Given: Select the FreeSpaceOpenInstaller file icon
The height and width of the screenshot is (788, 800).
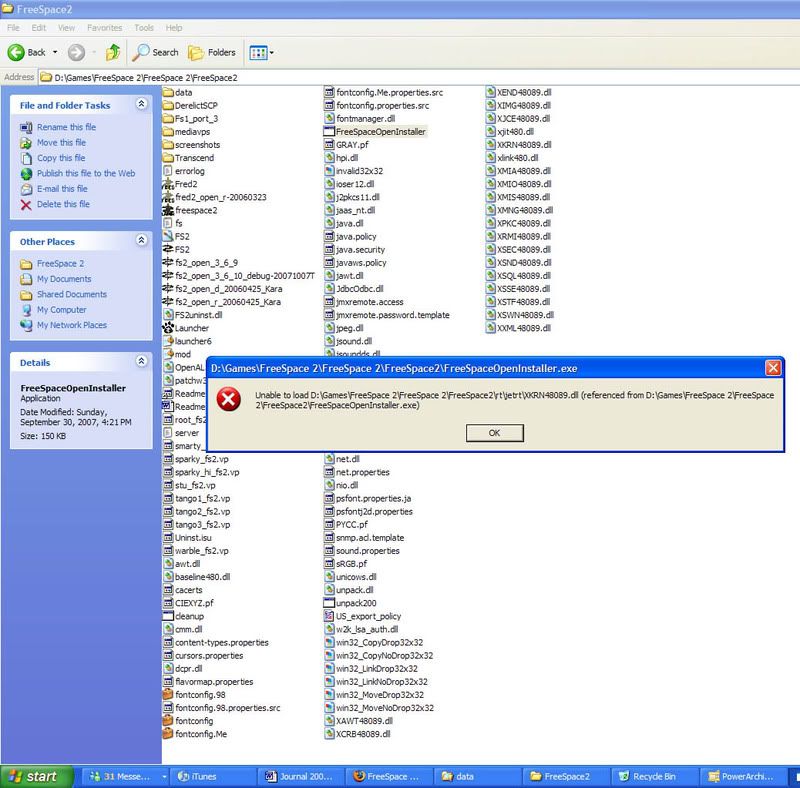Looking at the screenshot, I should (329, 132).
